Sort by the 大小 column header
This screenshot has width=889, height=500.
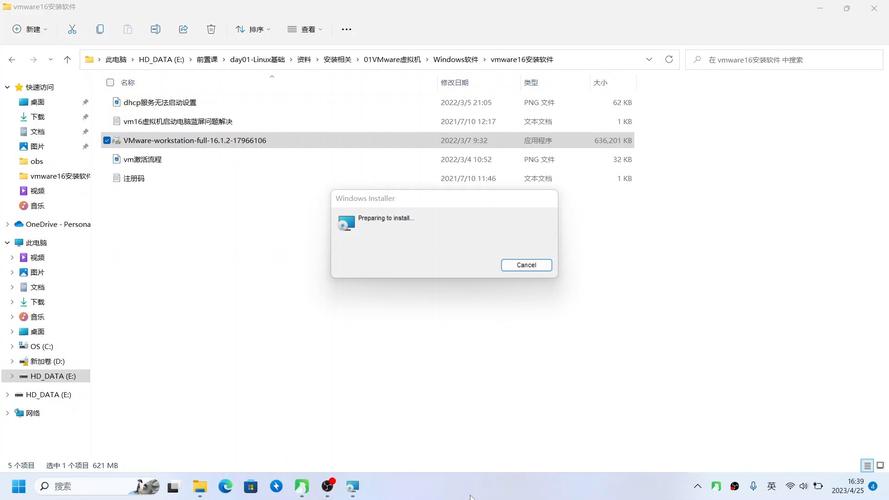click(600, 83)
